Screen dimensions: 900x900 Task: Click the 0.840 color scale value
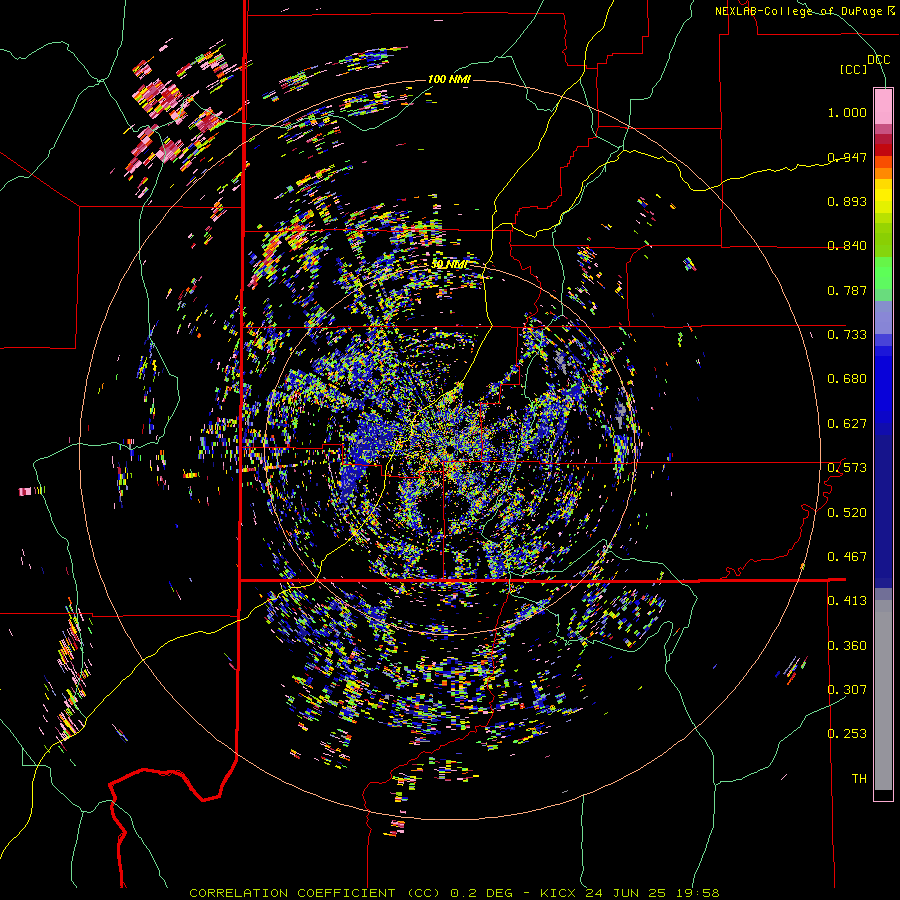847,246
